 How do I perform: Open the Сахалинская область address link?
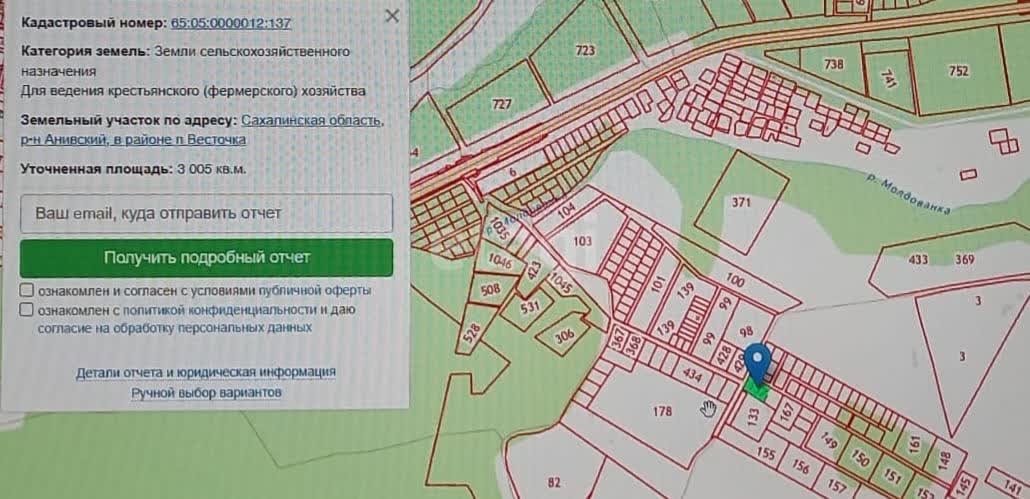[312, 121]
